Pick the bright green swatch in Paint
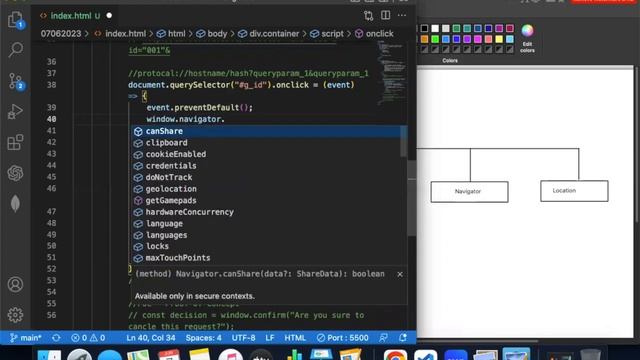Screen dimensions: 640x360 coord(435,39)
